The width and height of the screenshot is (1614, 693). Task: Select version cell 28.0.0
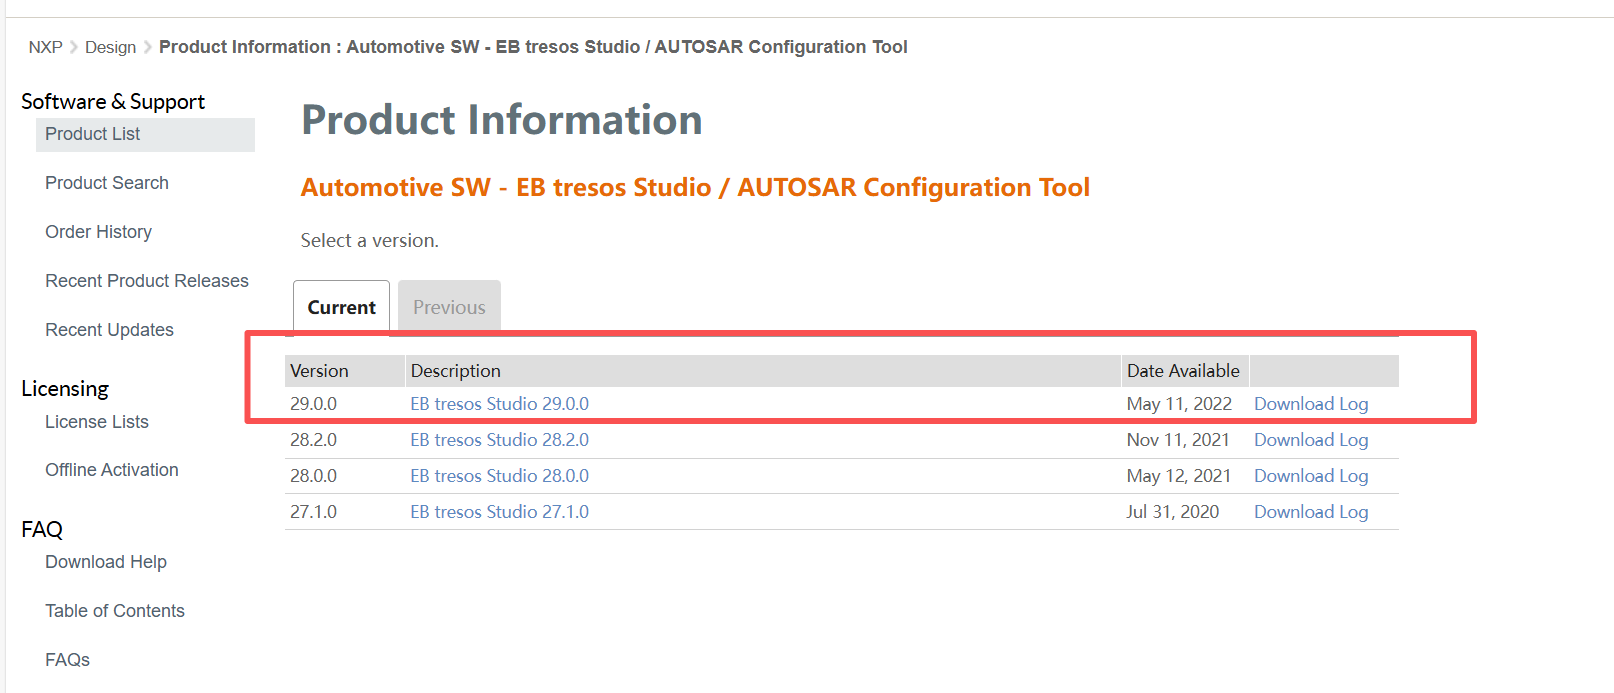tap(313, 476)
